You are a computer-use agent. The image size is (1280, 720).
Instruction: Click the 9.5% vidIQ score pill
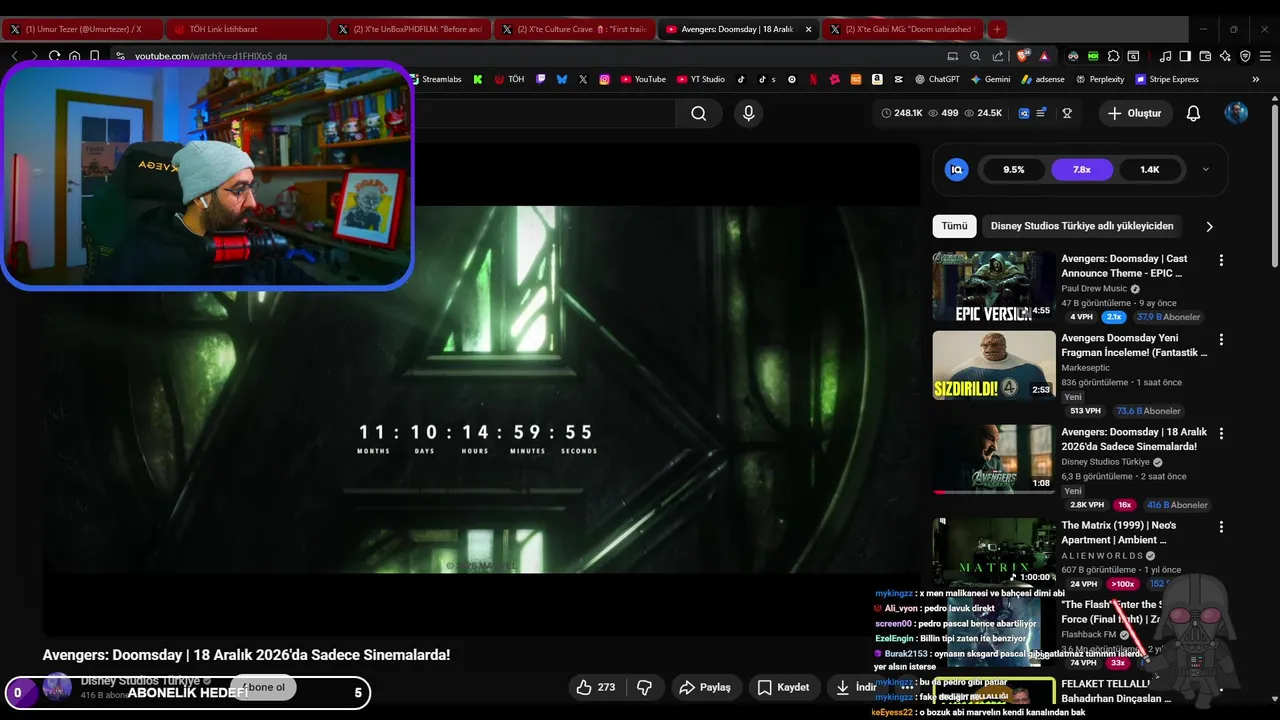click(1014, 170)
